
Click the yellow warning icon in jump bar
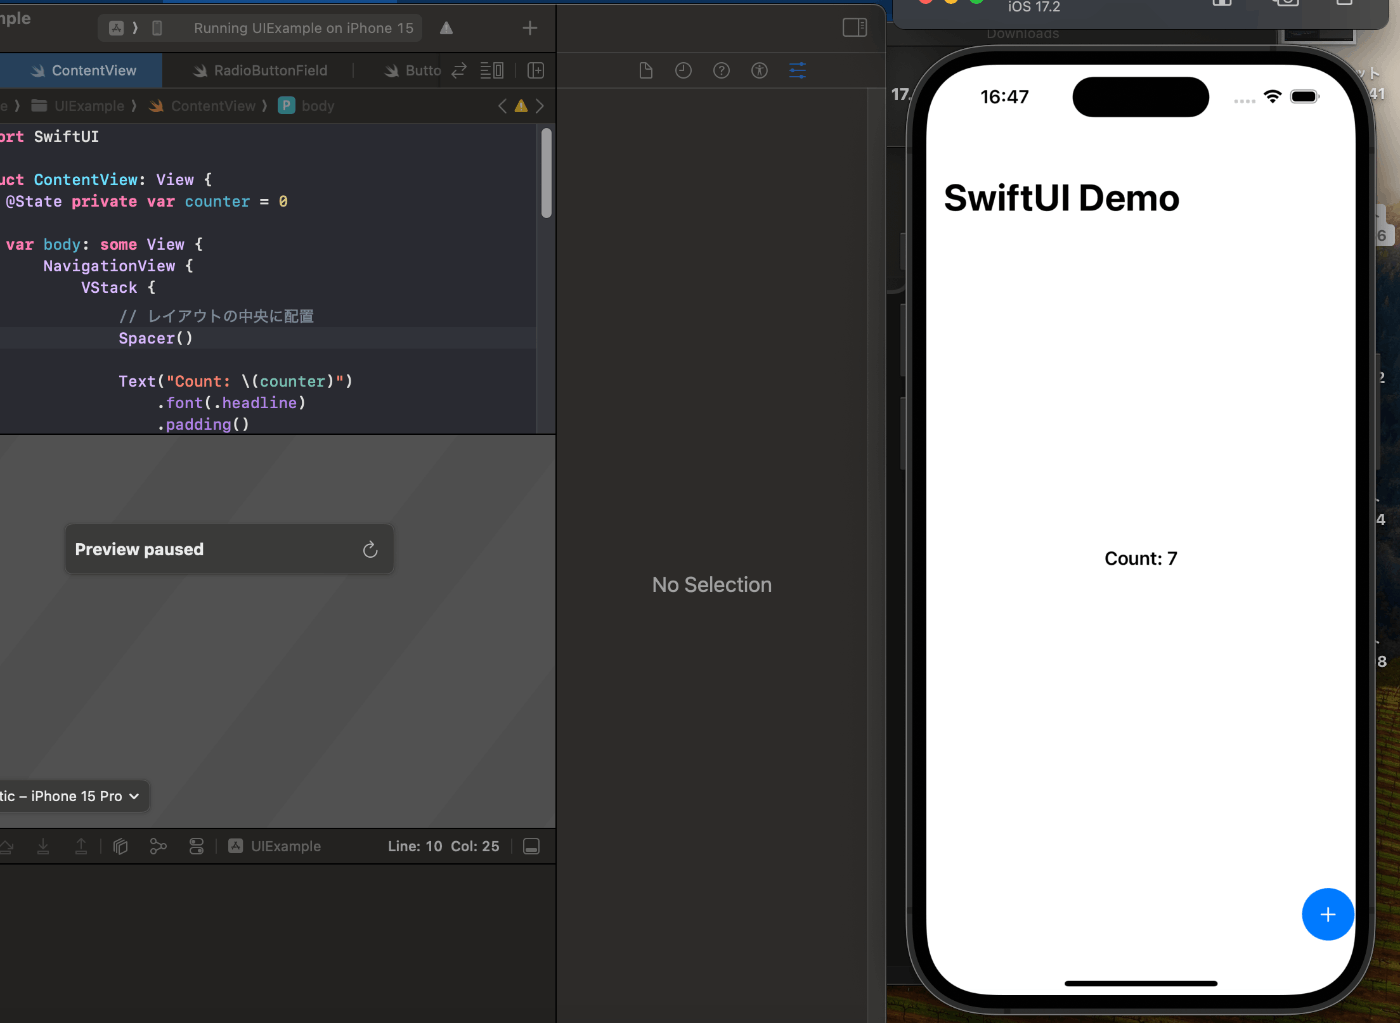pos(521,106)
